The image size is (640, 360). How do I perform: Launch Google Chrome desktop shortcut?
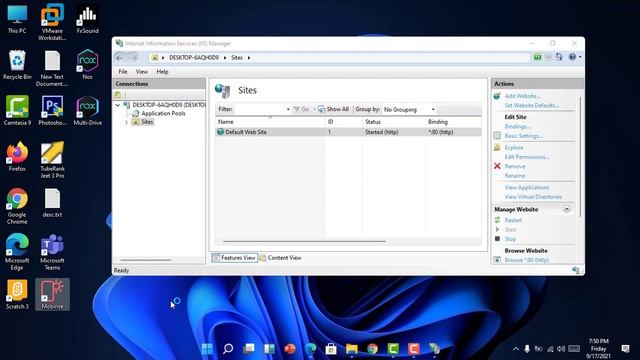(17, 207)
